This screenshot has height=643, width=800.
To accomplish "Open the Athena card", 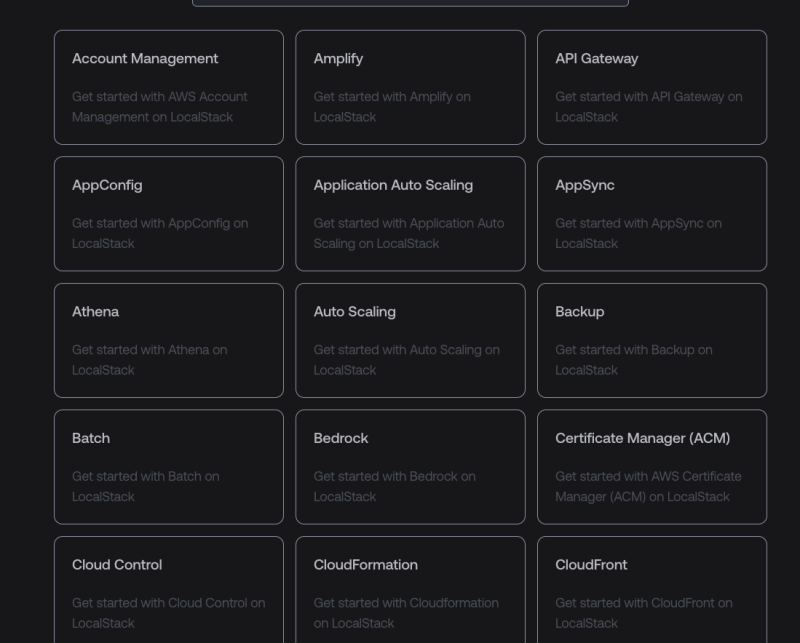I will [x=169, y=340].
